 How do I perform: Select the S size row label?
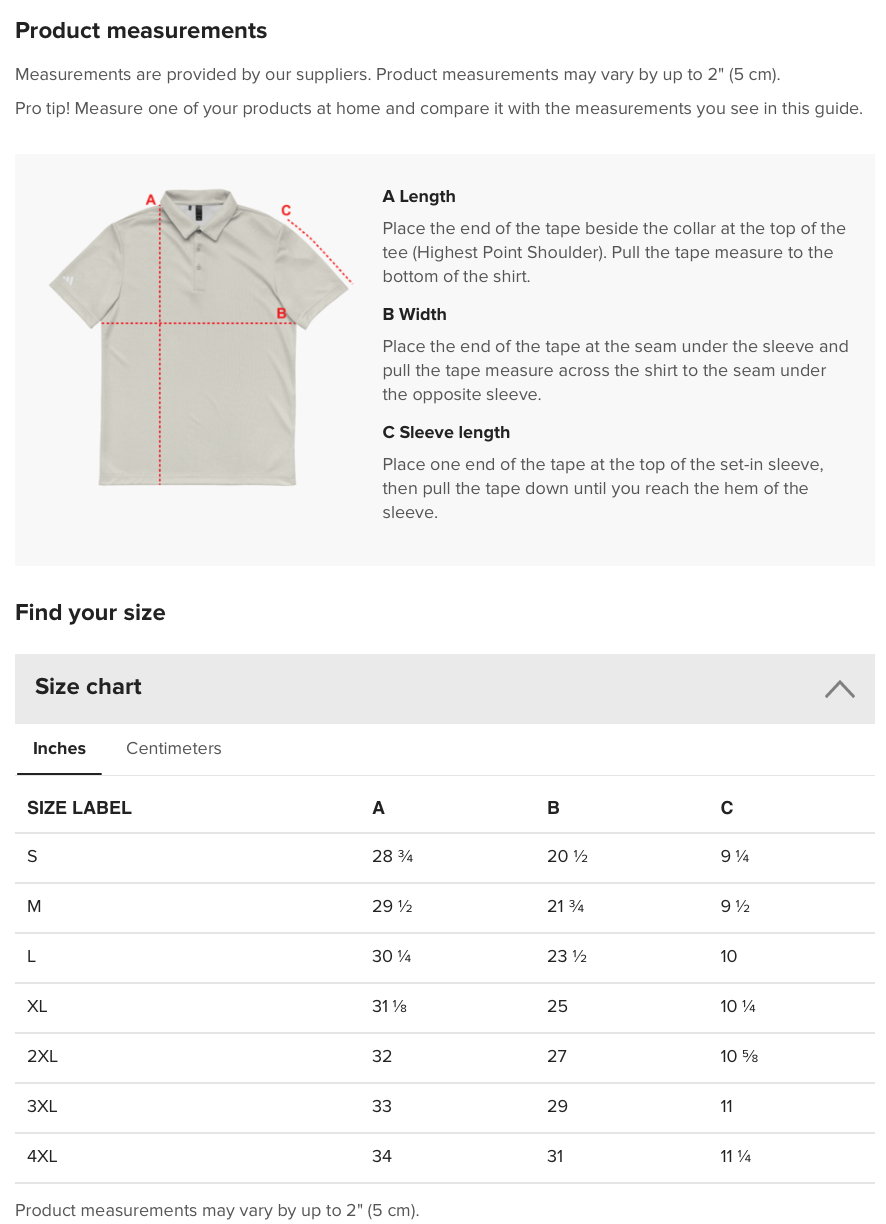point(32,857)
